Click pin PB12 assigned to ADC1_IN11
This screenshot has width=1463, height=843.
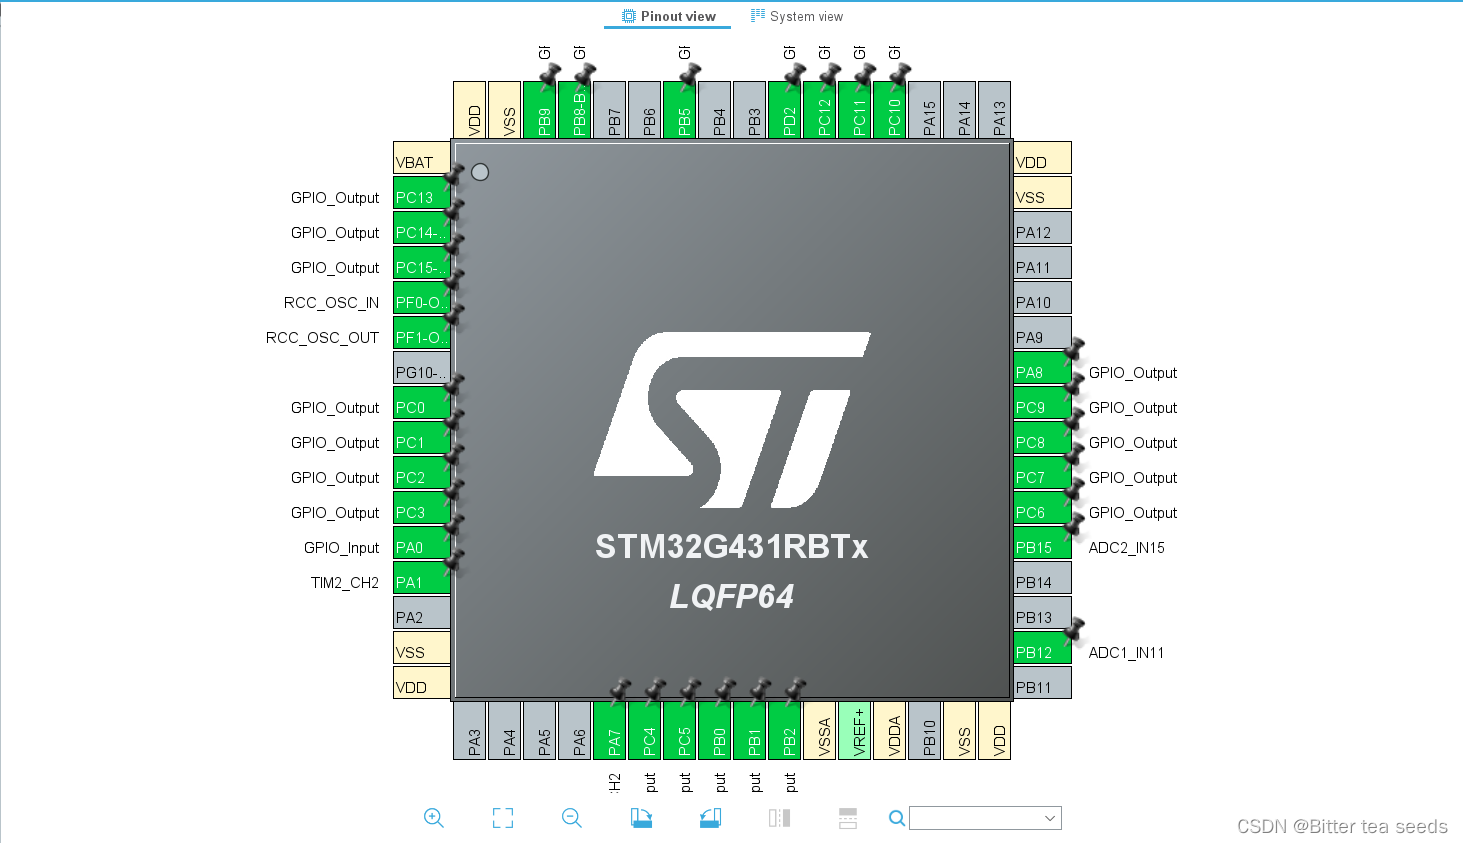pyautogui.click(x=1042, y=648)
